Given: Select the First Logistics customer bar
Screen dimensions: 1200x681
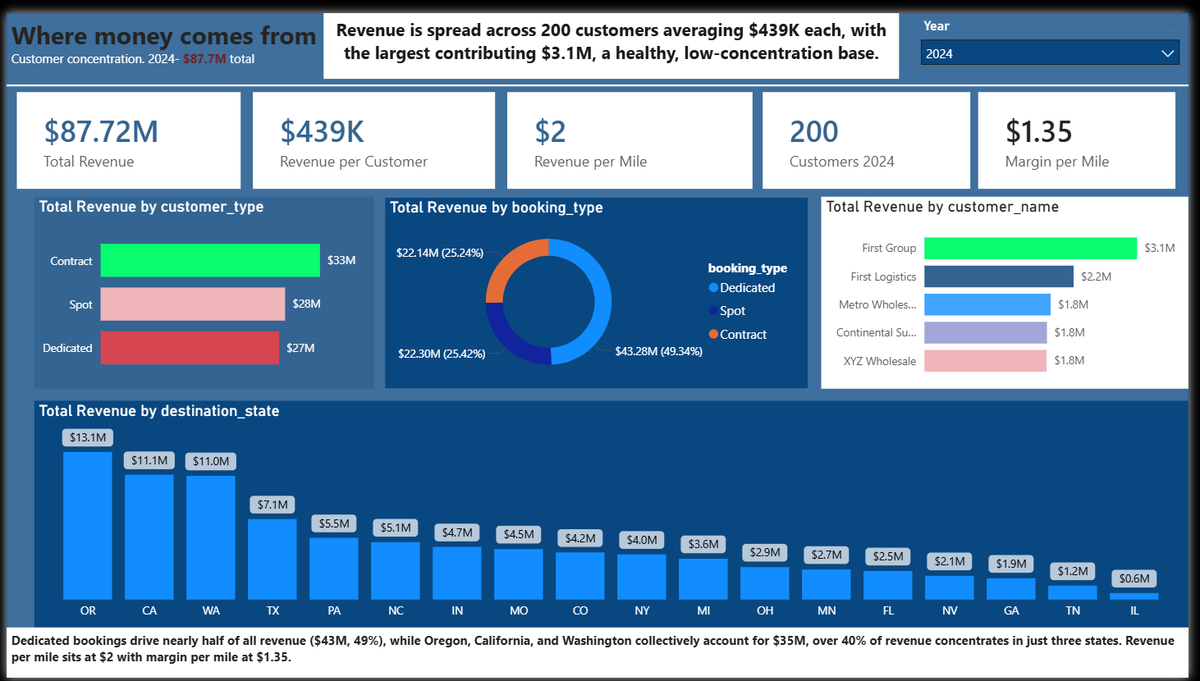Looking at the screenshot, I should click(x=999, y=276).
